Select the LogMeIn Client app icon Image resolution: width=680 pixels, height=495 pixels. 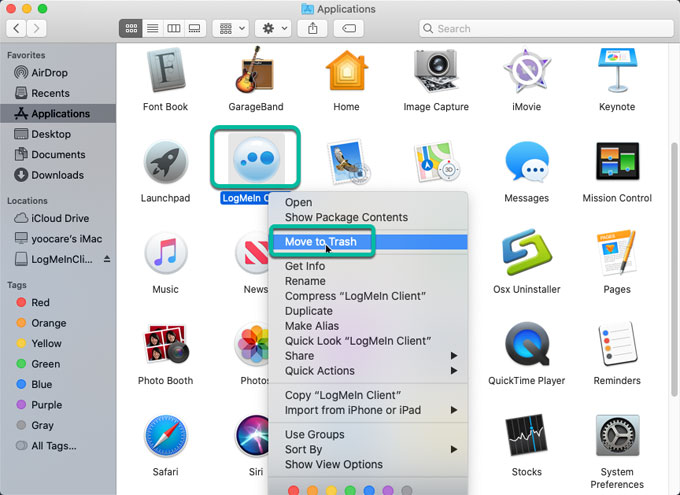[x=256, y=158]
